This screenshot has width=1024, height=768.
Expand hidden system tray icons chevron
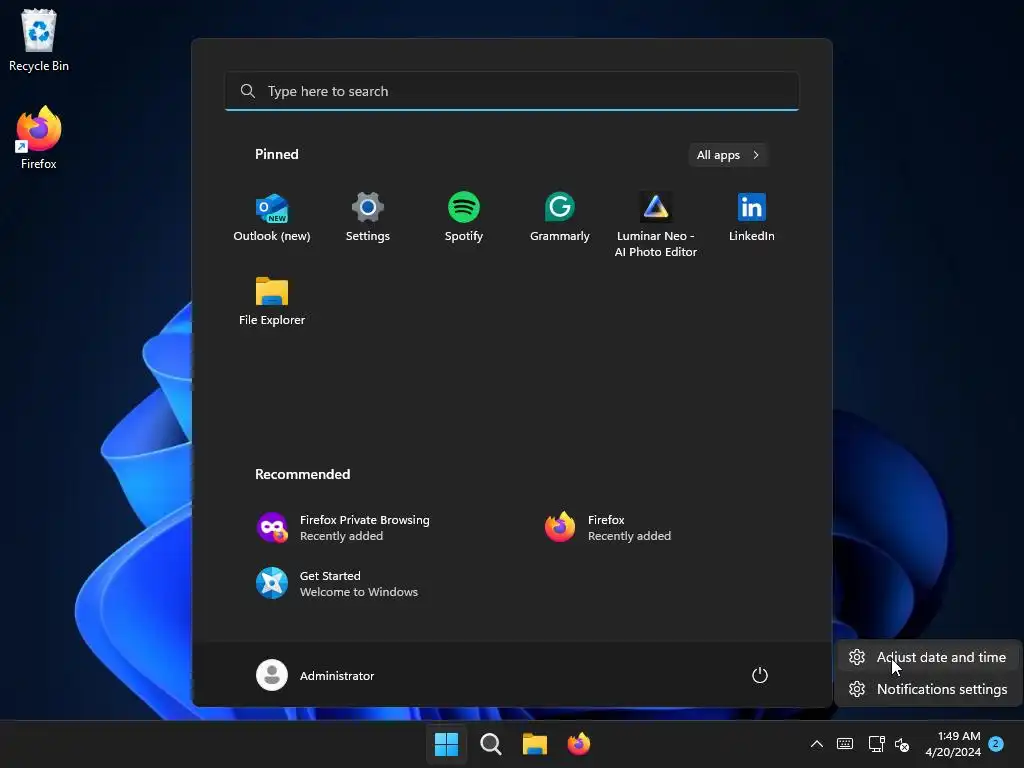click(816, 744)
